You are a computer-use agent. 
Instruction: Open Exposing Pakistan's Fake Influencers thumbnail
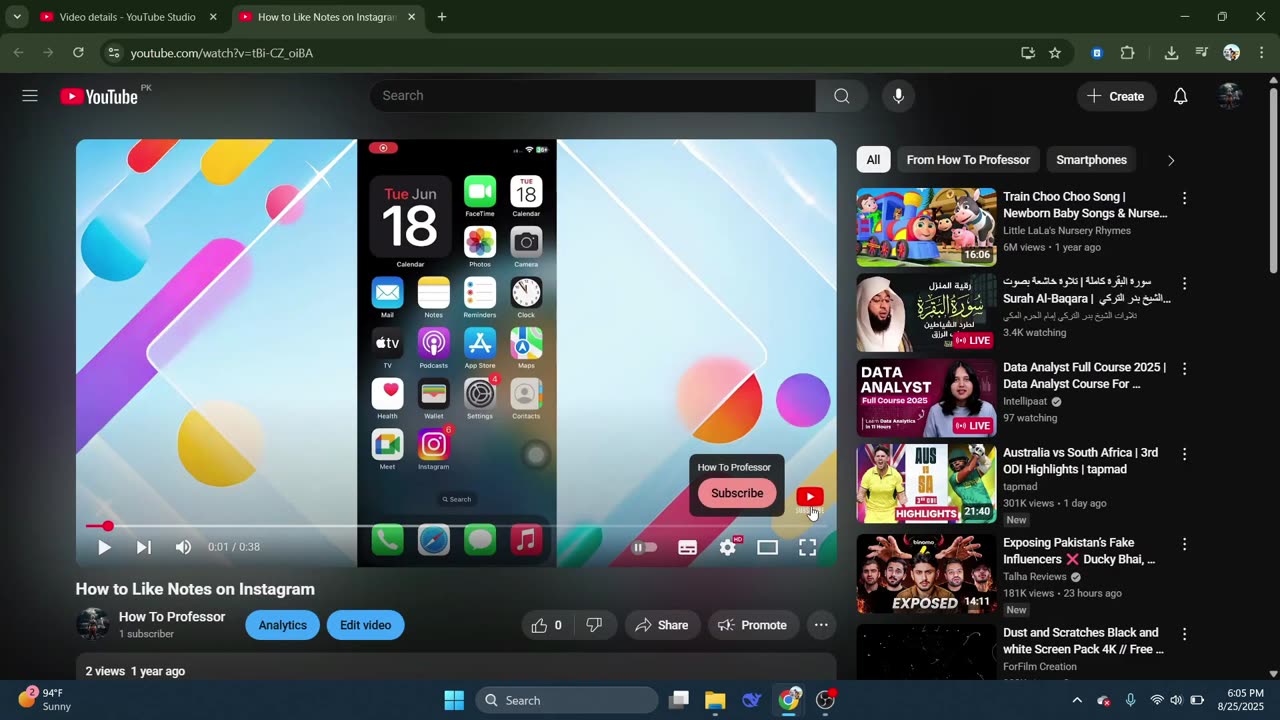[927, 574]
